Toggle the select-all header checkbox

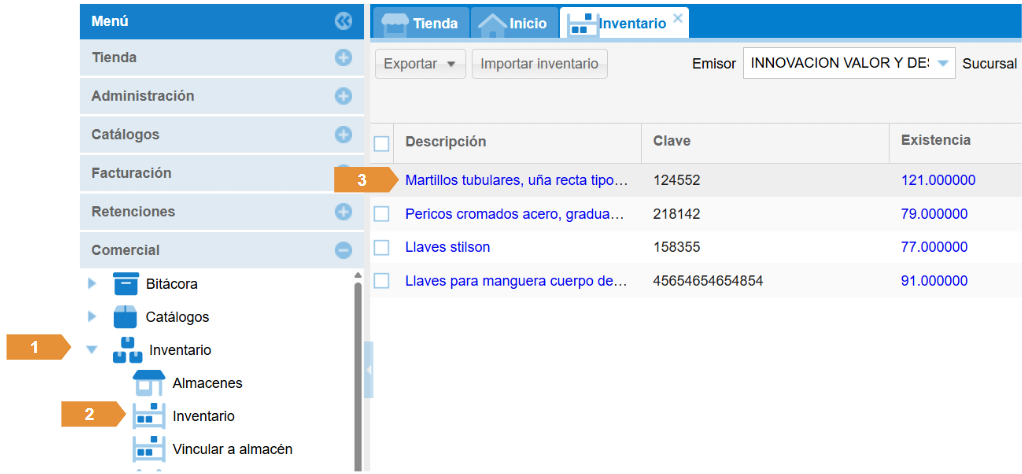pyautogui.click(x=381, y=143)
